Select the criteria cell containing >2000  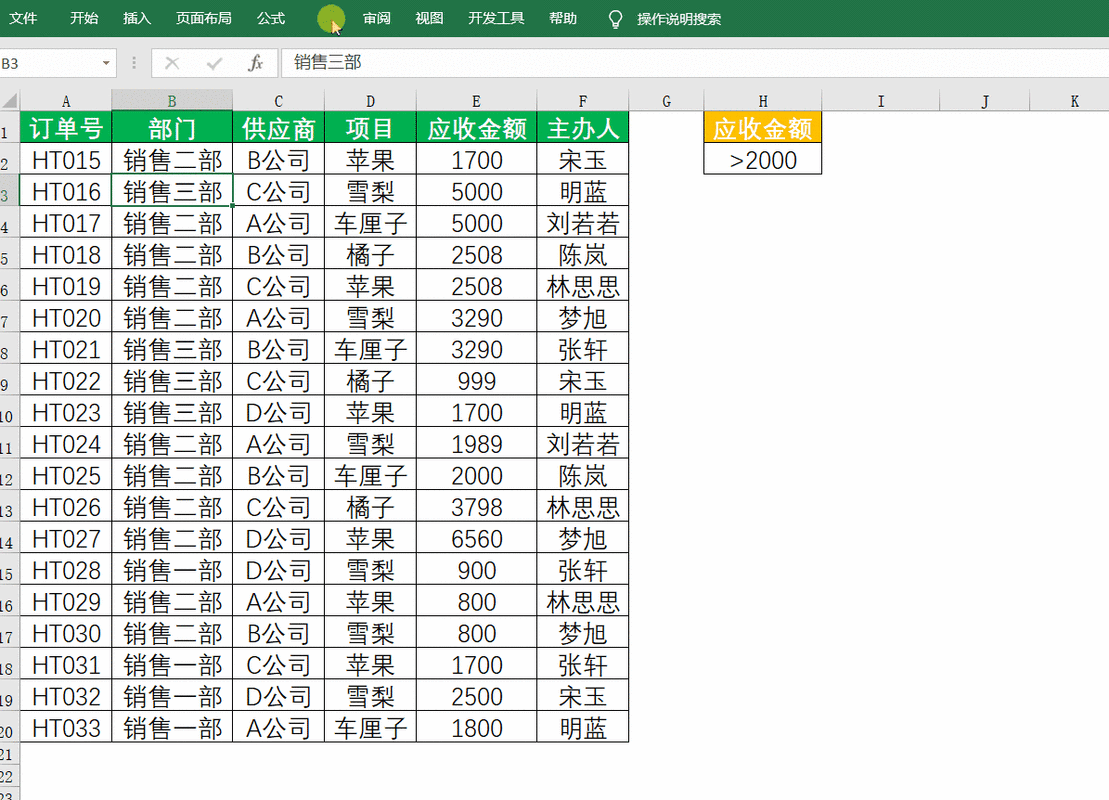(763, 160)
